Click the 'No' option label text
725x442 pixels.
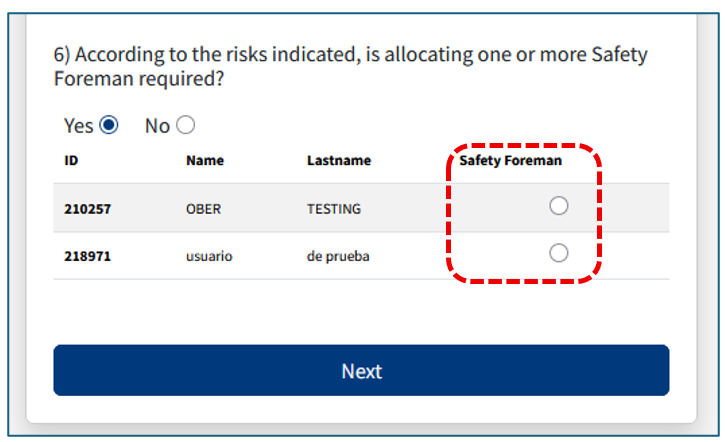tap(157, 126)
